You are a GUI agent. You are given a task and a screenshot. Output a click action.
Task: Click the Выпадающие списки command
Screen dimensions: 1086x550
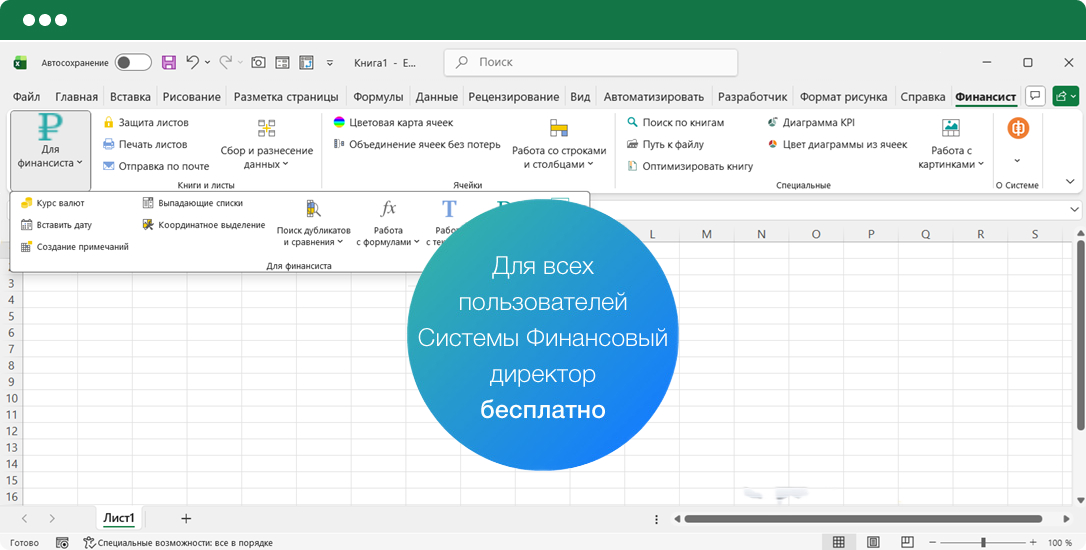193,203
